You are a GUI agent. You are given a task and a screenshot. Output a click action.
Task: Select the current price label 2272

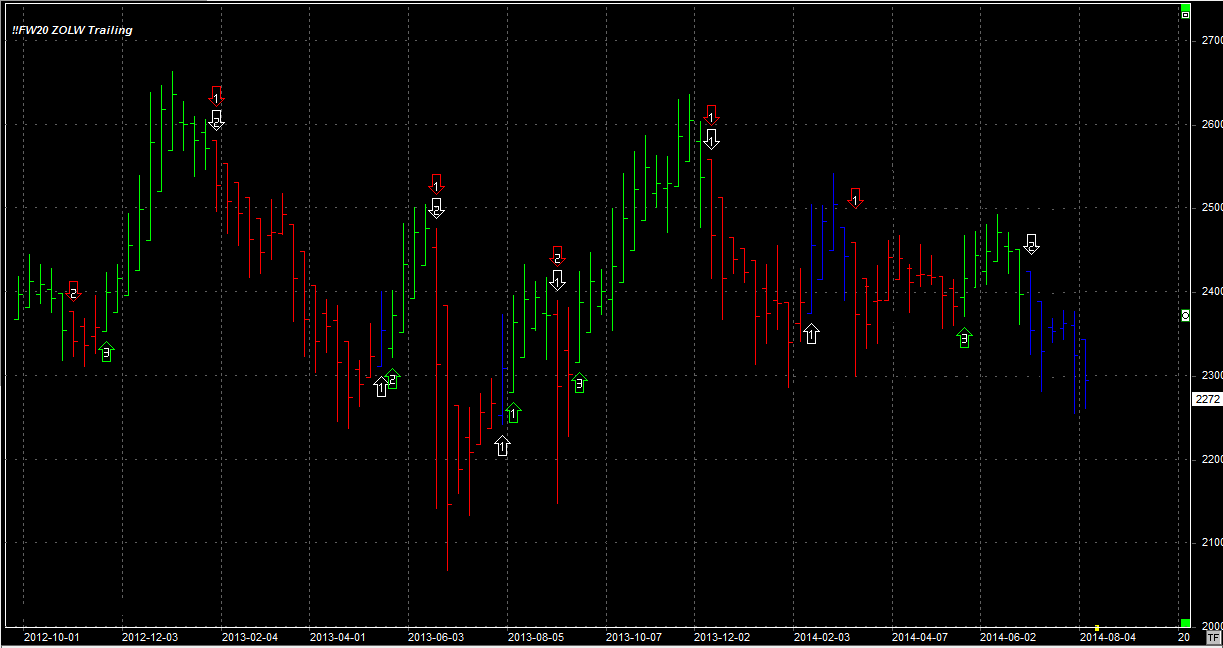click(1207, 399)
